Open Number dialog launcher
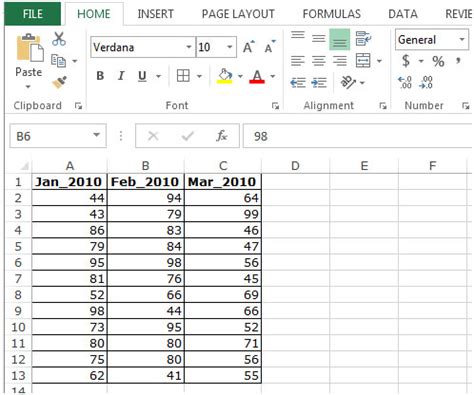Viewport: 474px width, 395px height. [465, 106]
